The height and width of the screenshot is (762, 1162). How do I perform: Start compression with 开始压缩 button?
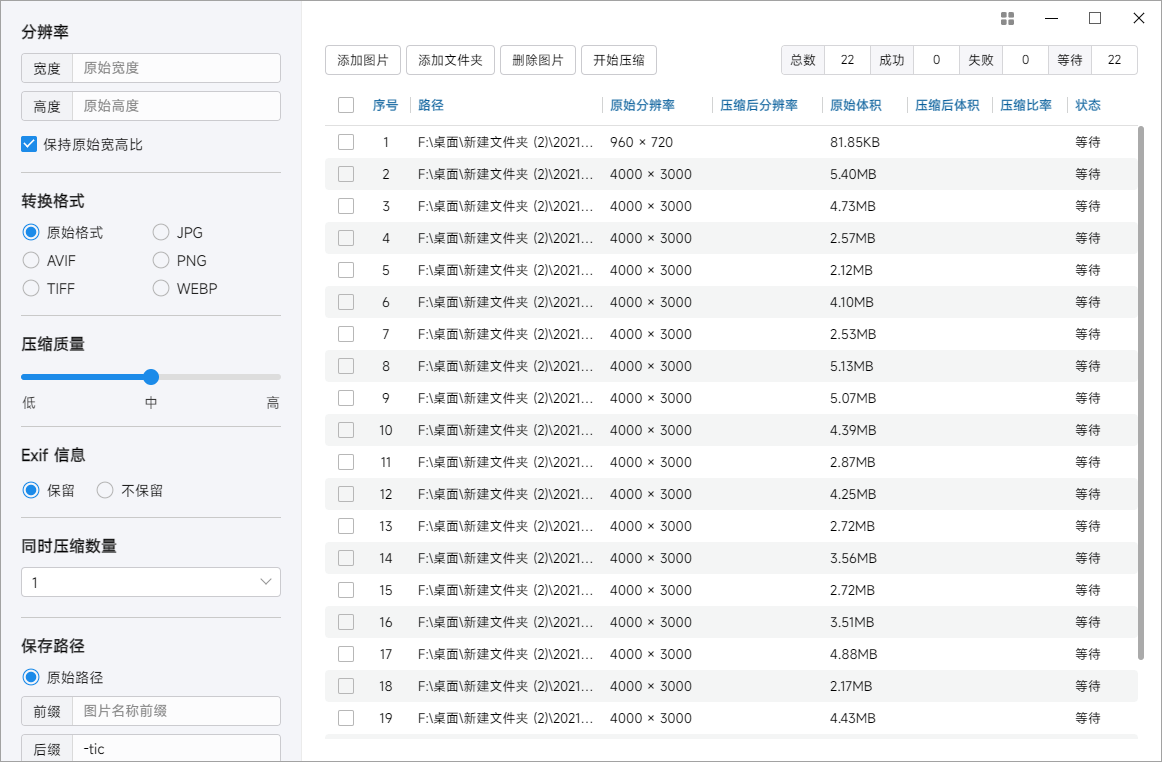619,60
